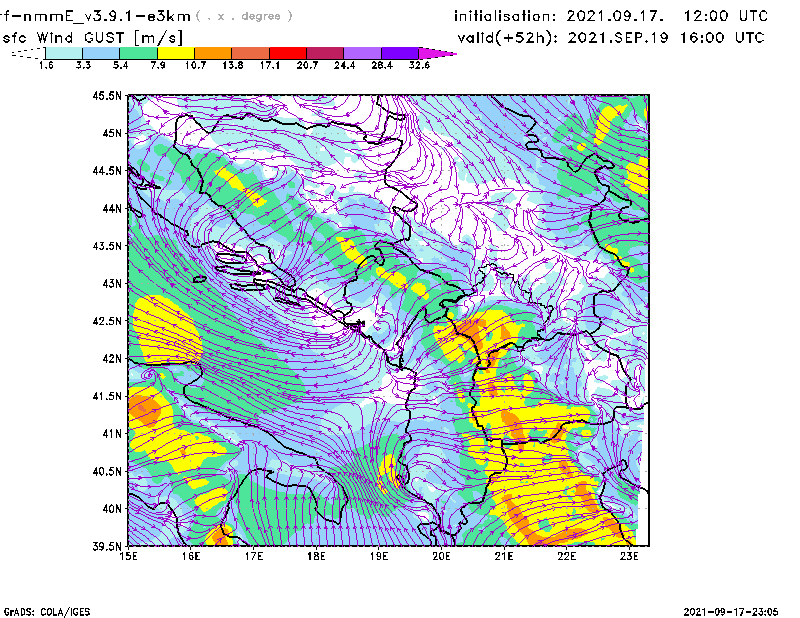Click the 19E longitude label
Screen dimensions: 800x618
click(x=379, y=556)
